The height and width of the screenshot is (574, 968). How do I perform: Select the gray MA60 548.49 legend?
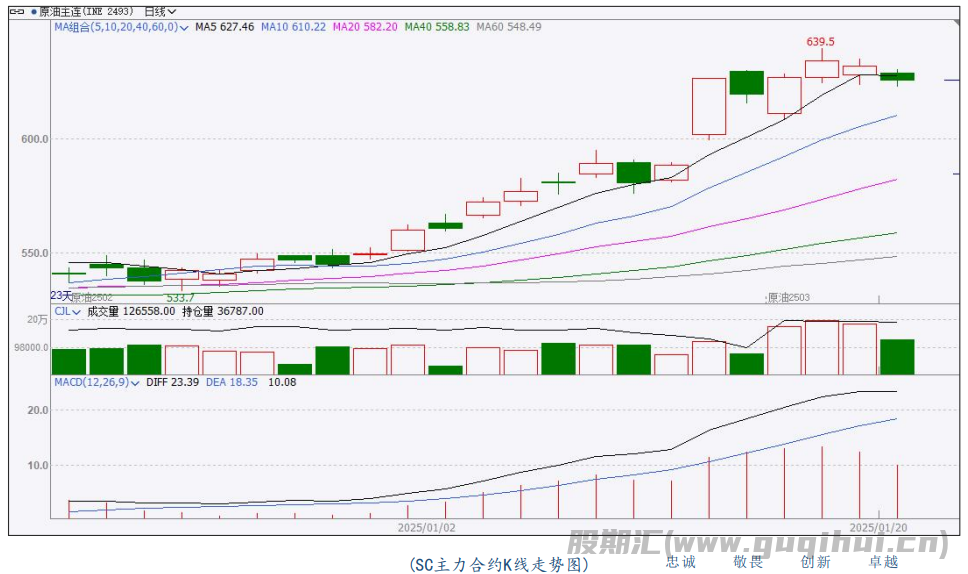(508, 27)
